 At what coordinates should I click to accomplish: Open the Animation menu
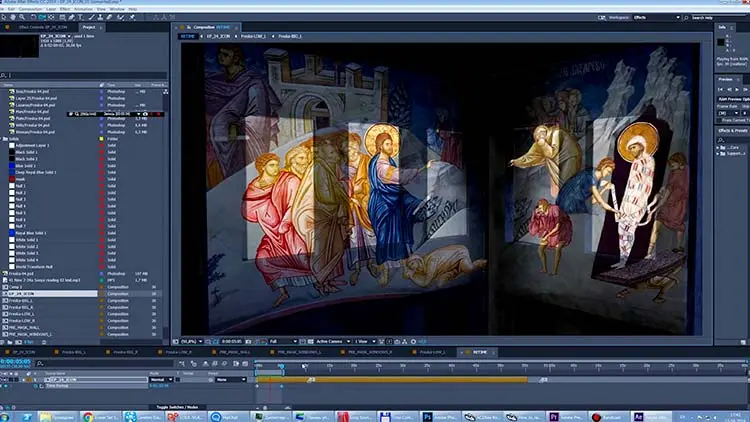(83, 9)
